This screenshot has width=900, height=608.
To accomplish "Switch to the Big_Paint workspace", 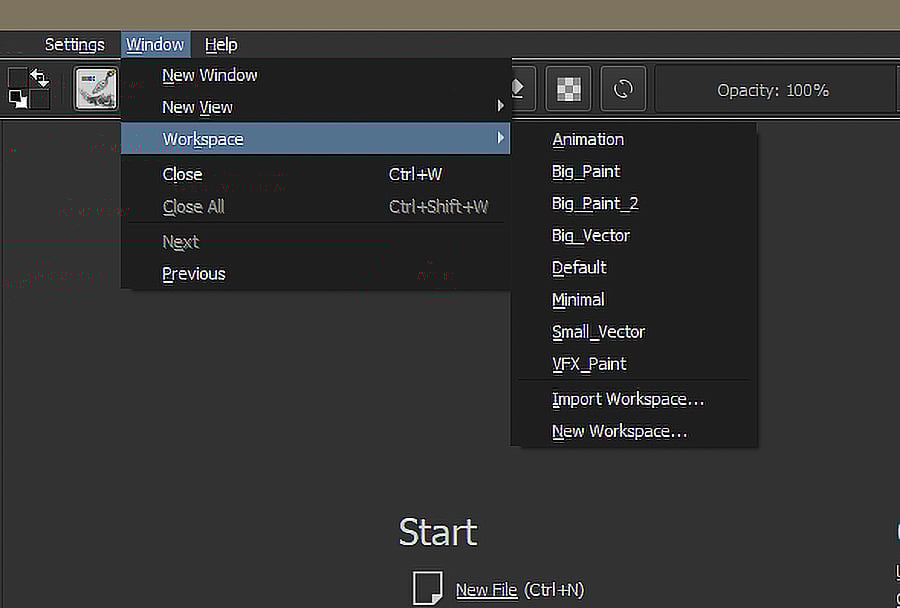I will coord(634,172).
